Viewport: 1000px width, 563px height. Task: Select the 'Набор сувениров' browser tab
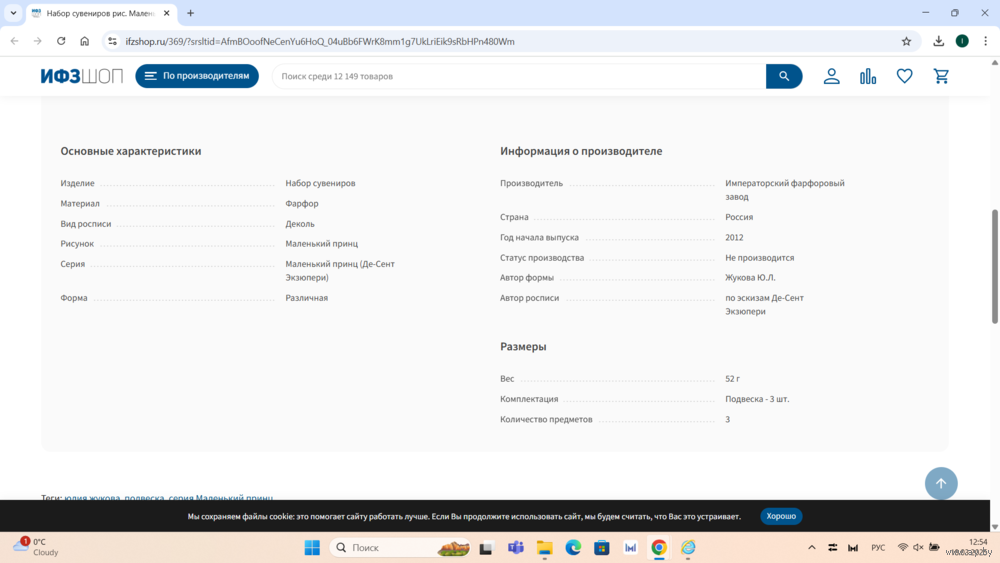[x=101, y=13]
